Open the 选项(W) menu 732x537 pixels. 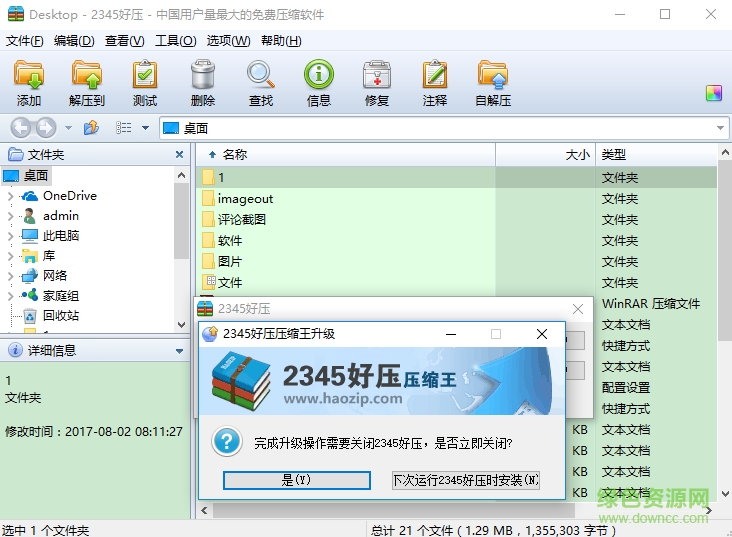pyautogui.click(x=228, y=41)
